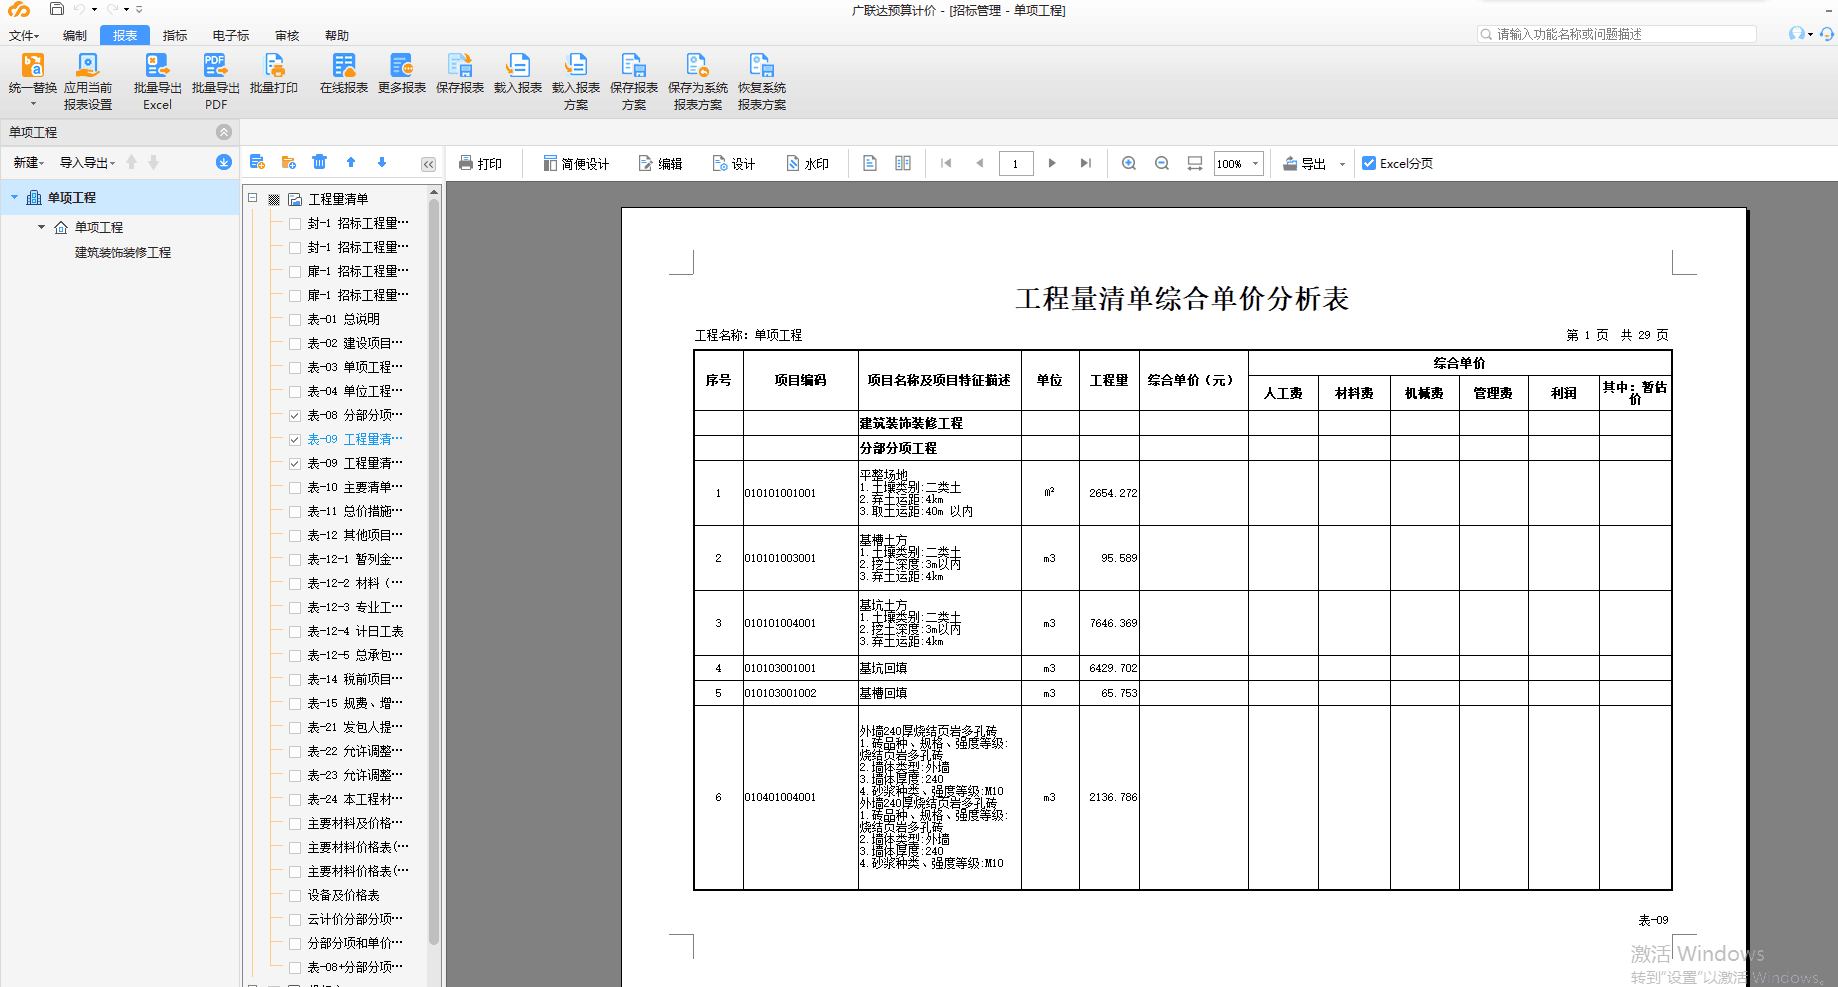Jump to the last page of preview

(1086, 163)
